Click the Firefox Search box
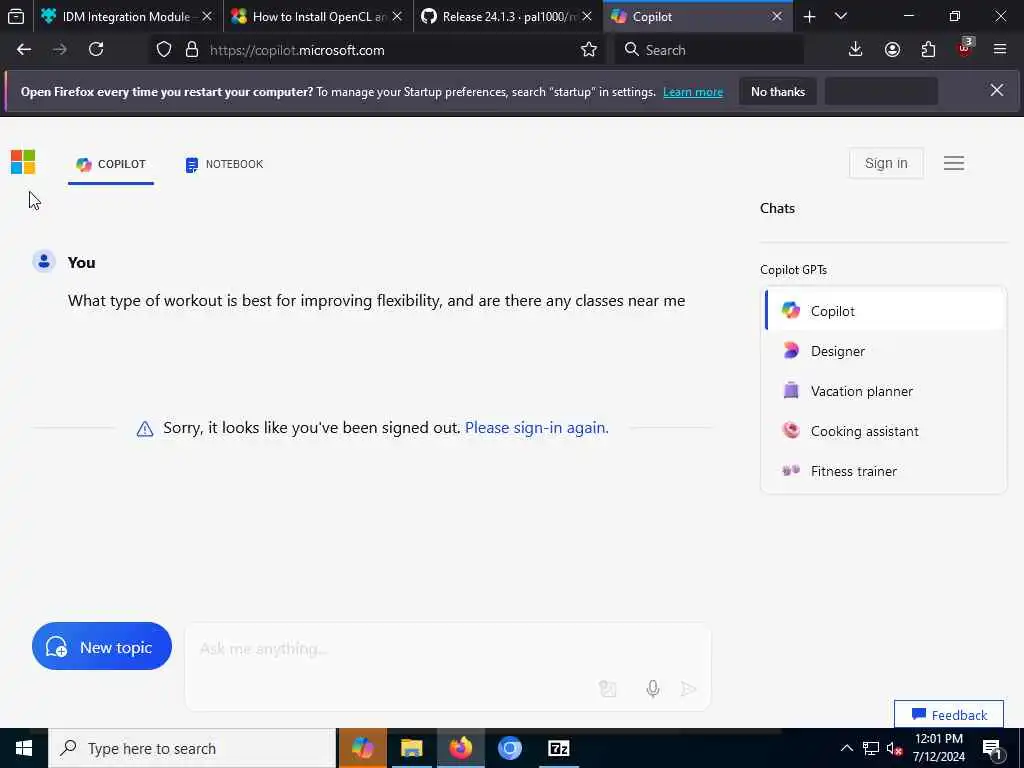 point(709,50)
